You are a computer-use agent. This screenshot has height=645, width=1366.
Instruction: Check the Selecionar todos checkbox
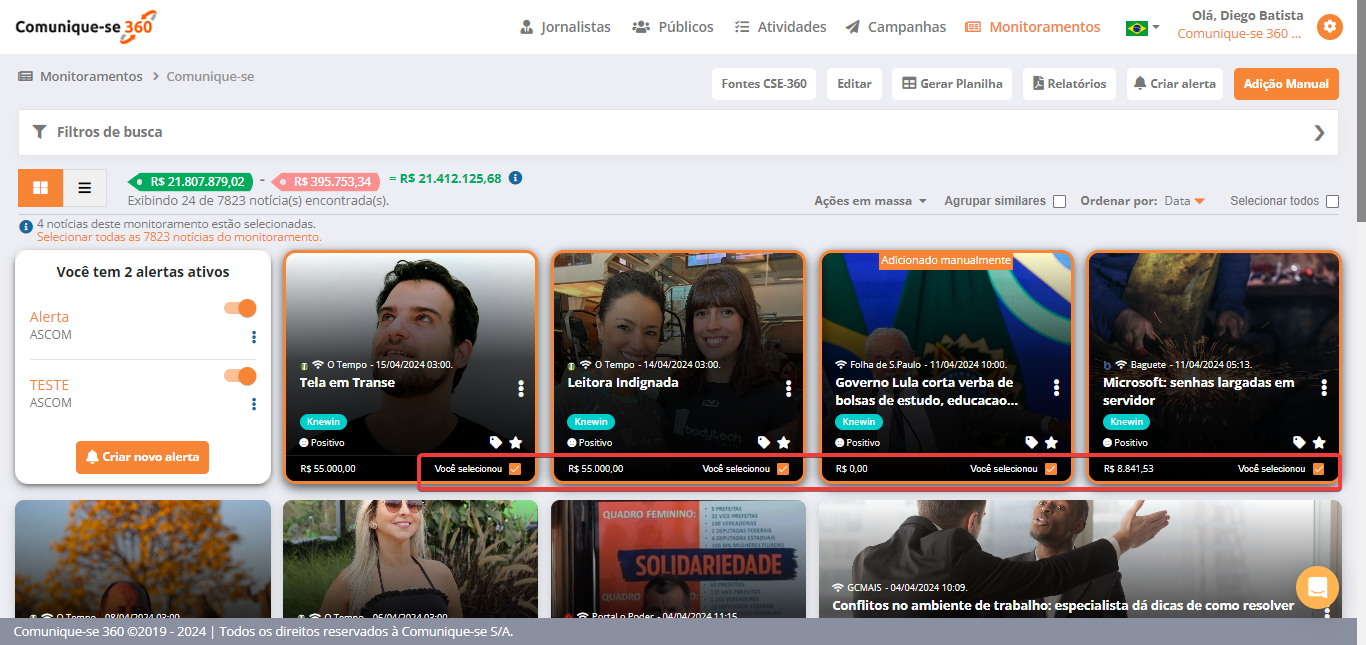click(x=1332, y=201)
